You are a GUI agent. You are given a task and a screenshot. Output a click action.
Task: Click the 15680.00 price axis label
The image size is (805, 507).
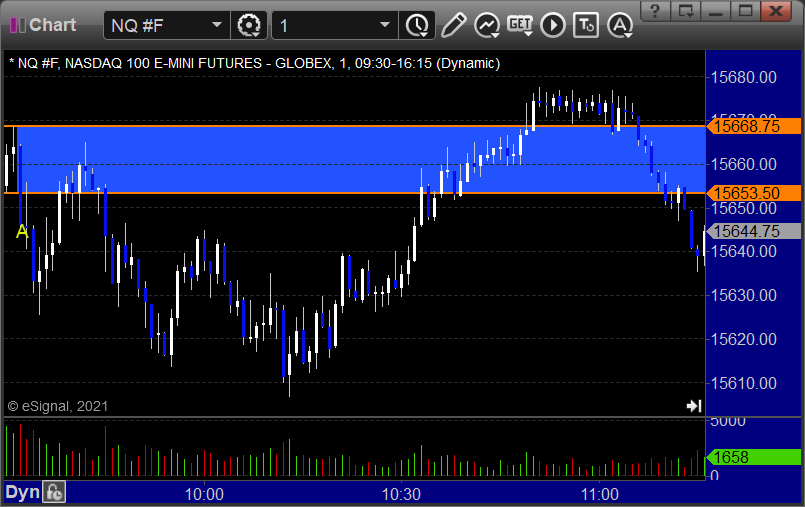[743, 77]
